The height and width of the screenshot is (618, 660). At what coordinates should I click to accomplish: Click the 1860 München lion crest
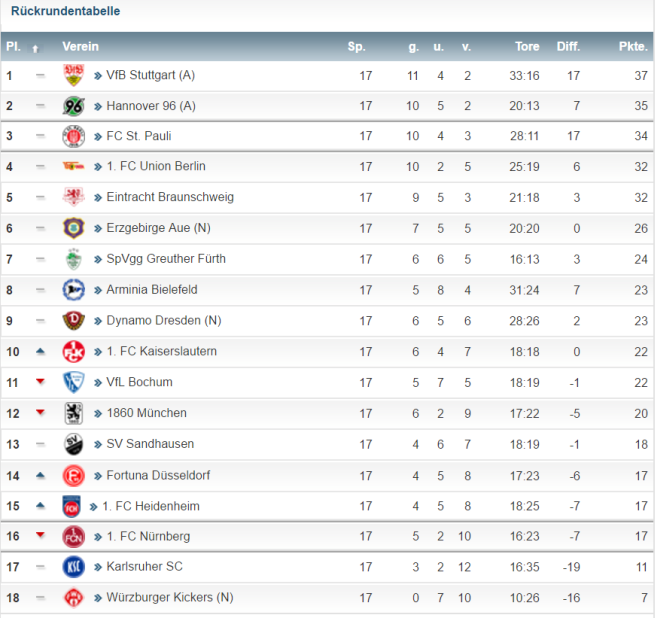click(x=74, y=413)
